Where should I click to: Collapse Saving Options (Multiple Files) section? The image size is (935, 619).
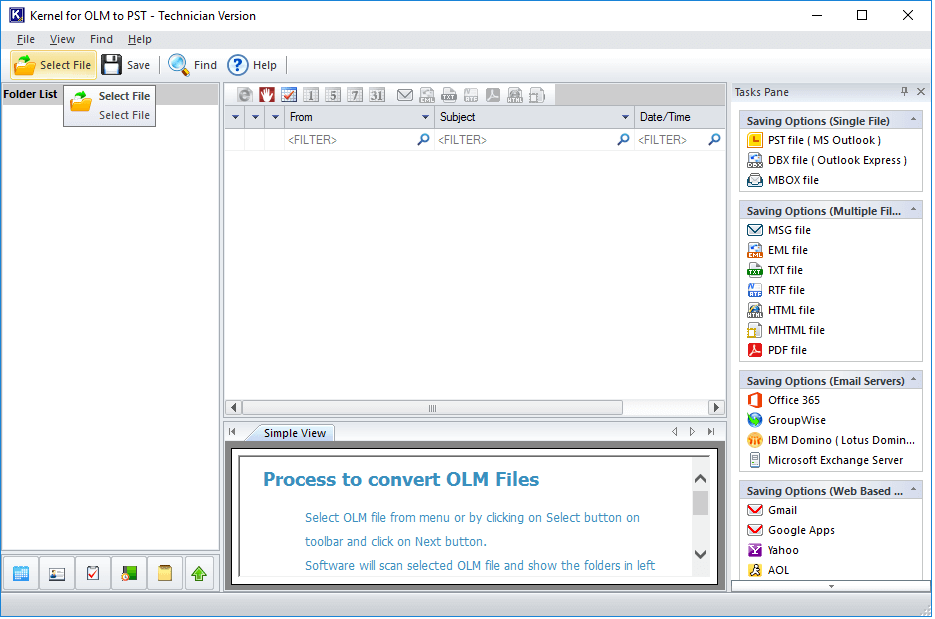click(x=913, y=210)
